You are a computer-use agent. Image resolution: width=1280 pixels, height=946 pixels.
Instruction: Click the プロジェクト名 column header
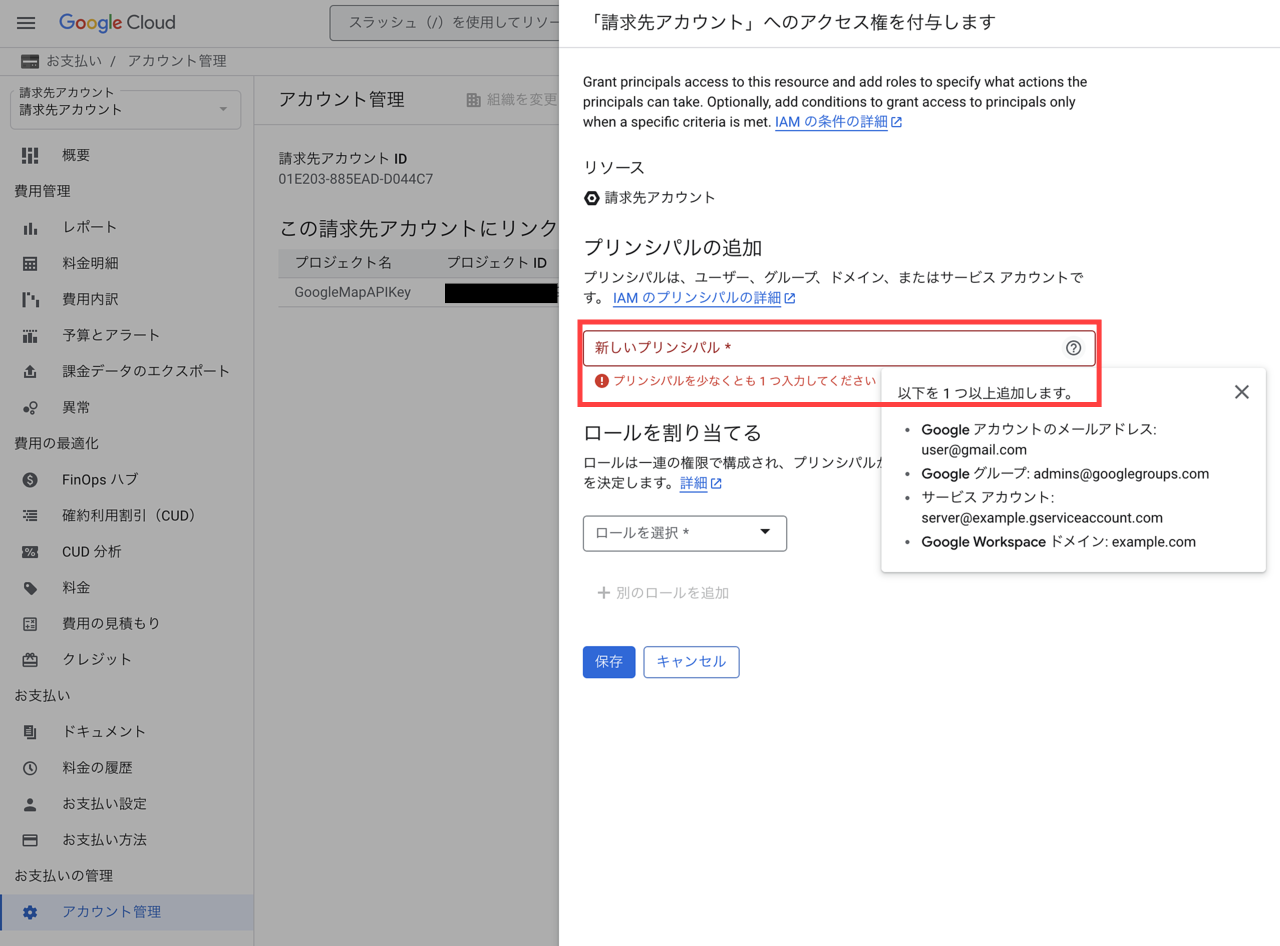point(343,263)
